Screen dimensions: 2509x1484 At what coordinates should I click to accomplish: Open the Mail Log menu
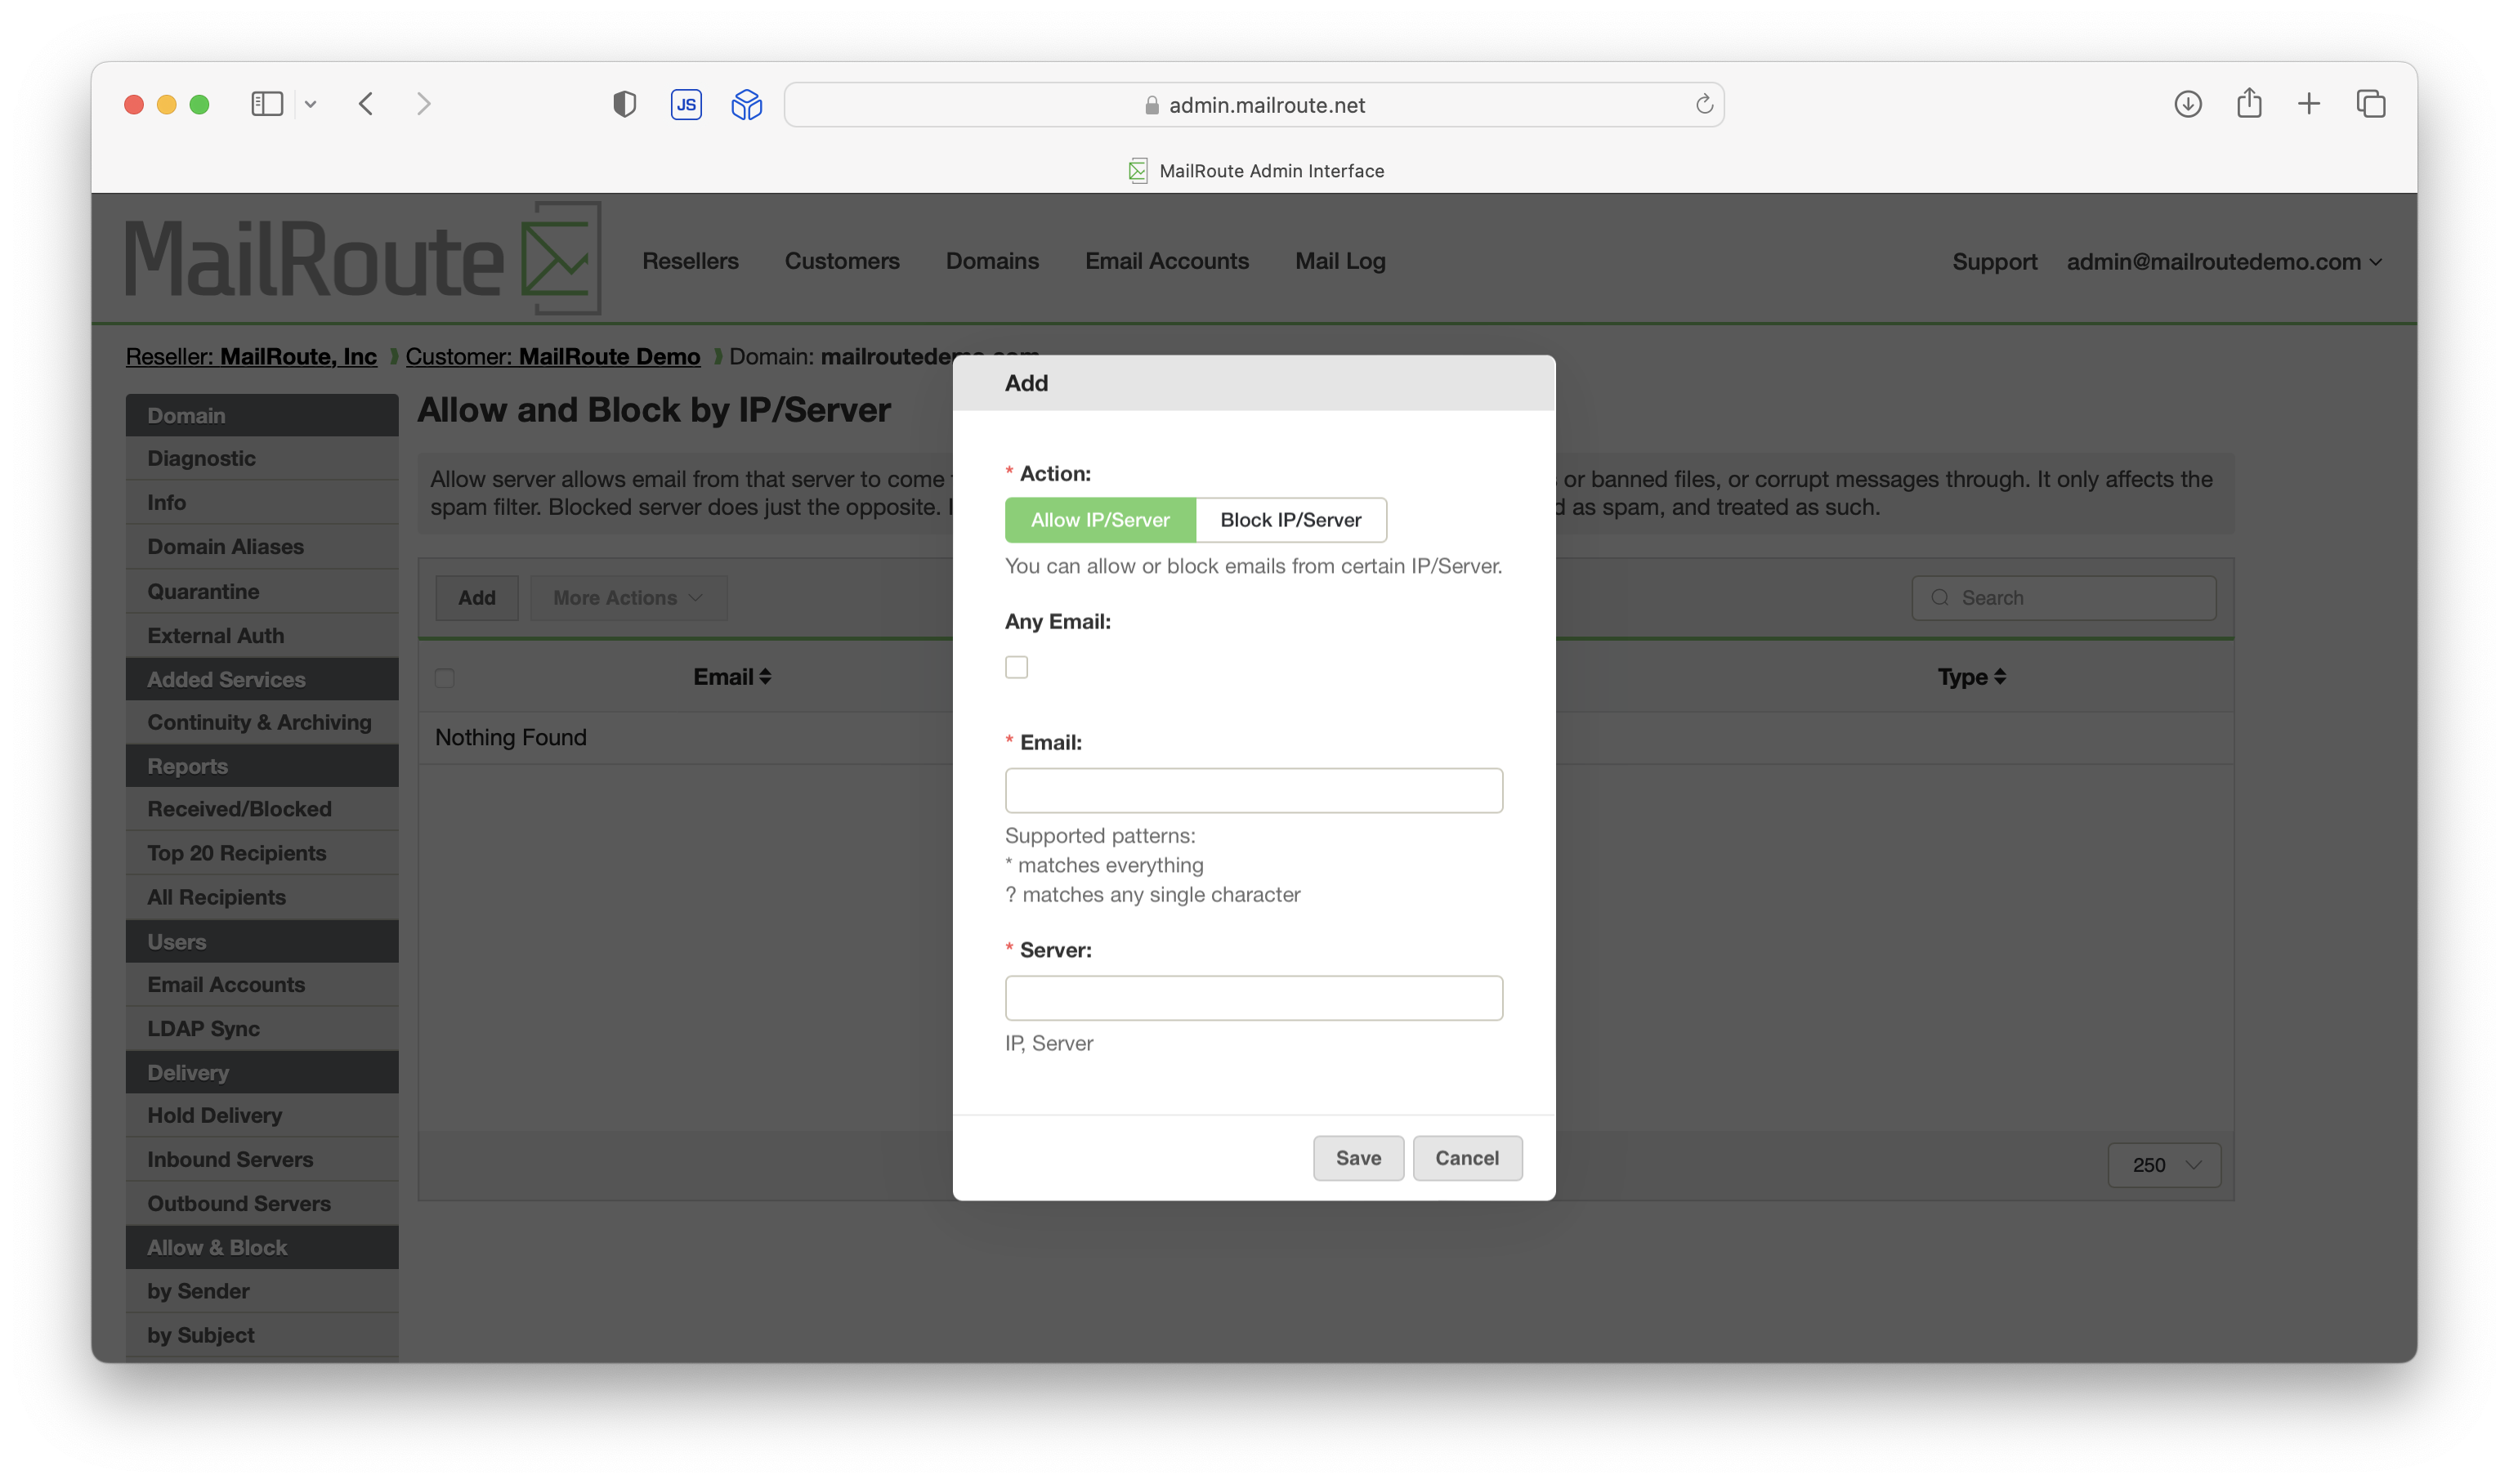1340,261
